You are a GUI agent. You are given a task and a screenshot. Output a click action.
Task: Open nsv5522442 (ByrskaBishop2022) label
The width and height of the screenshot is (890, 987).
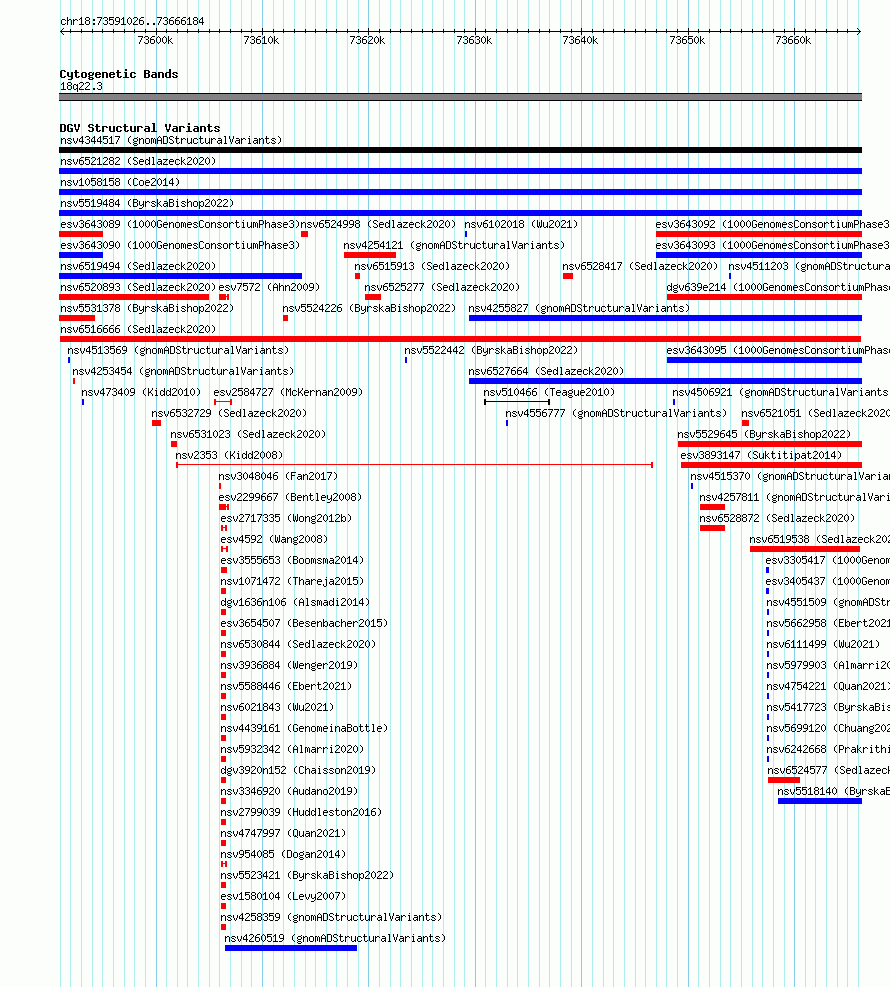click(x=491, y=350)
